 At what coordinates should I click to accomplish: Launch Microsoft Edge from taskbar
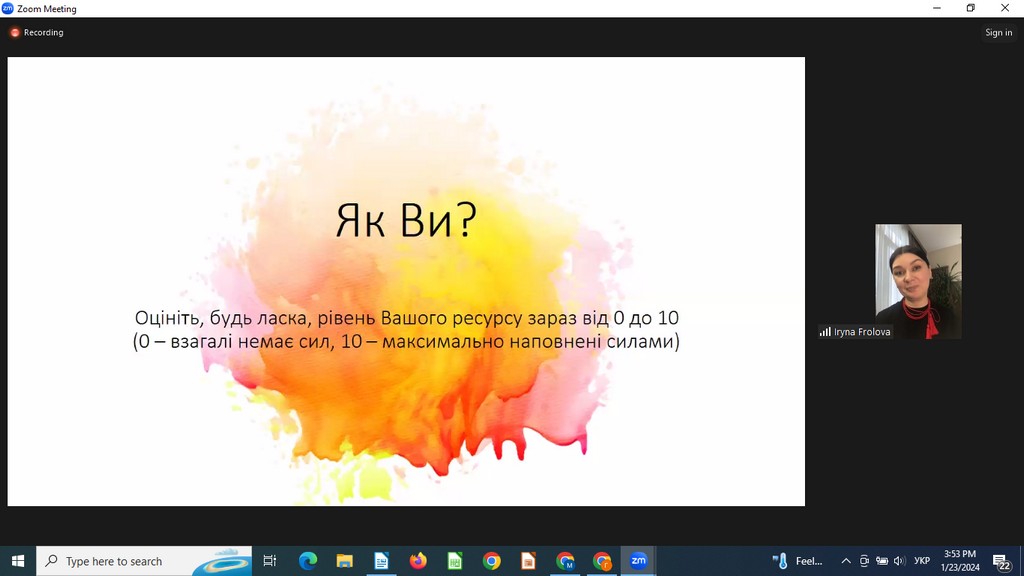(307, 561)
